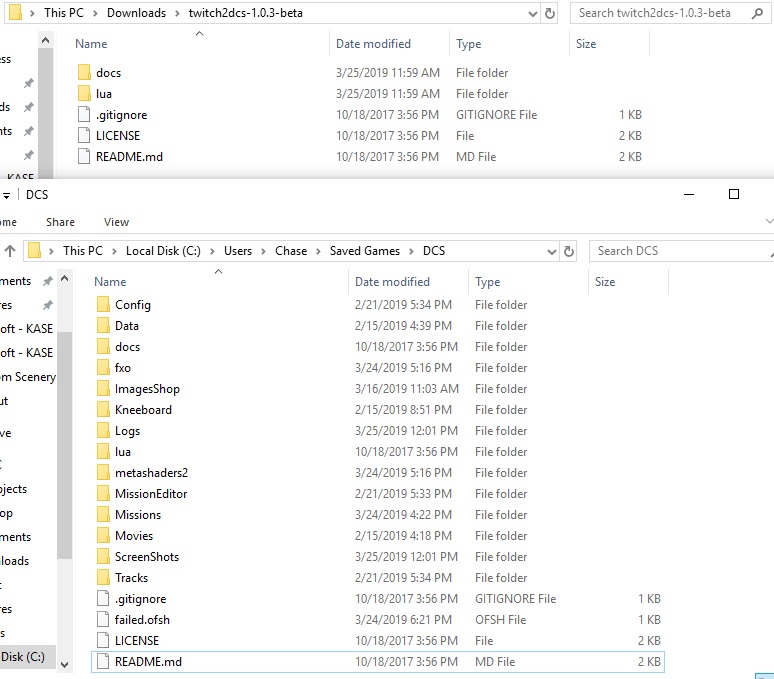Open the View ribbon tab
The width and height of the screenshot is (774, 679).
[116, 222]
